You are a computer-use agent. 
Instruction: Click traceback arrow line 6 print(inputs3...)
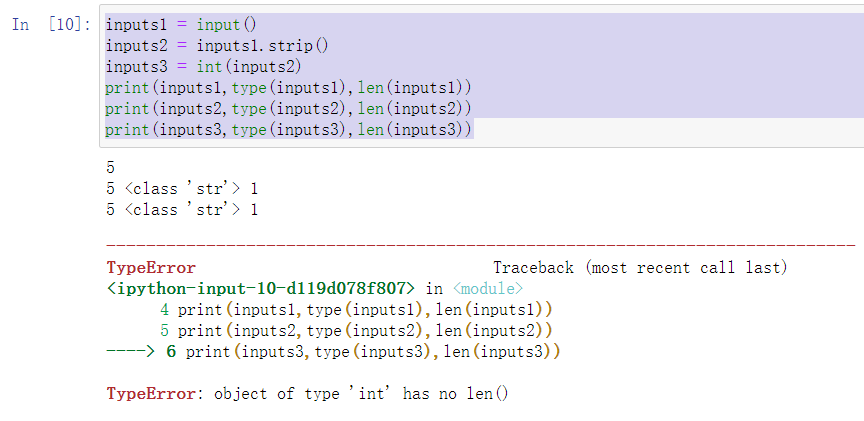tap(333, 352)
